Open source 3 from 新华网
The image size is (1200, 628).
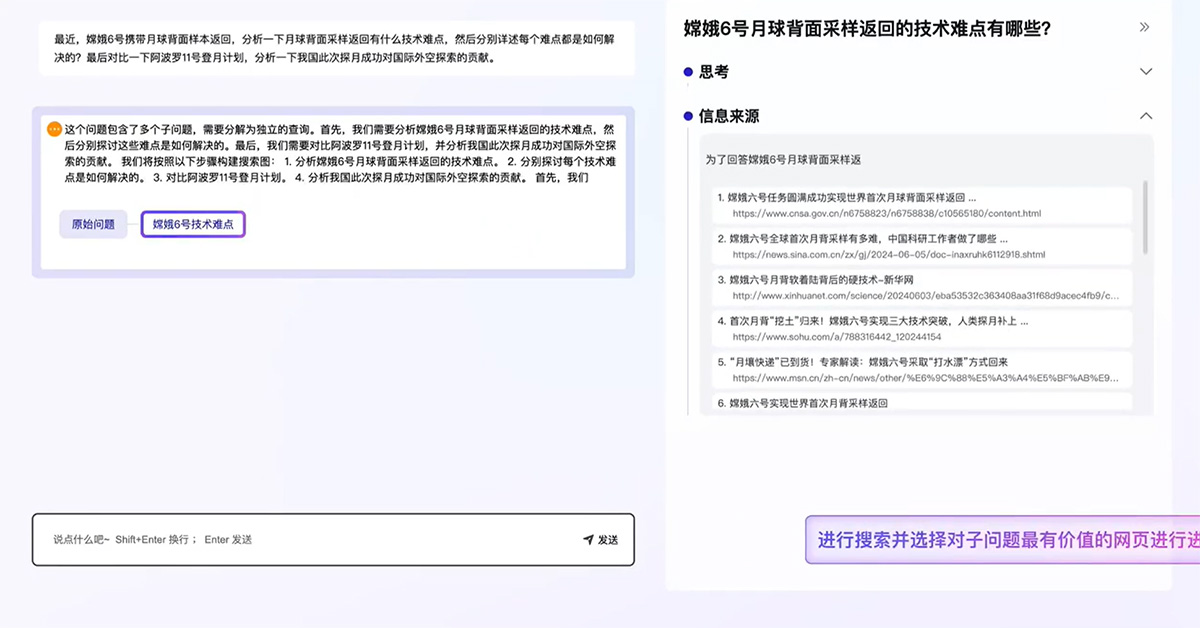tap(820, 280)
